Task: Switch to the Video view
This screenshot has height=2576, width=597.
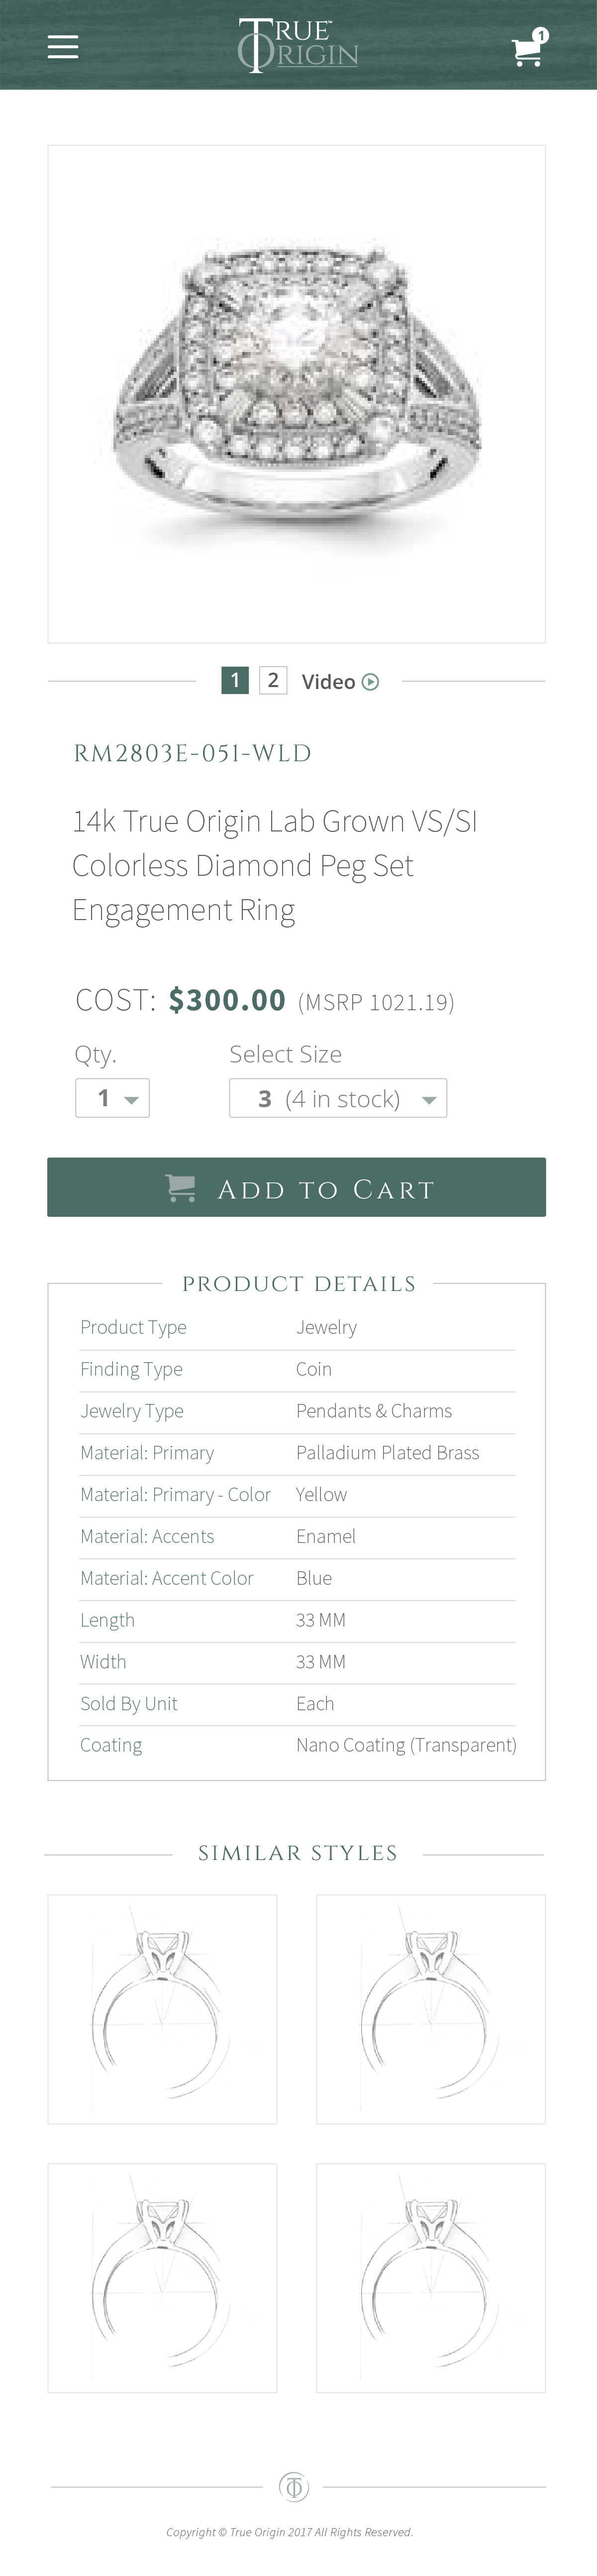Action: [340, 680]
